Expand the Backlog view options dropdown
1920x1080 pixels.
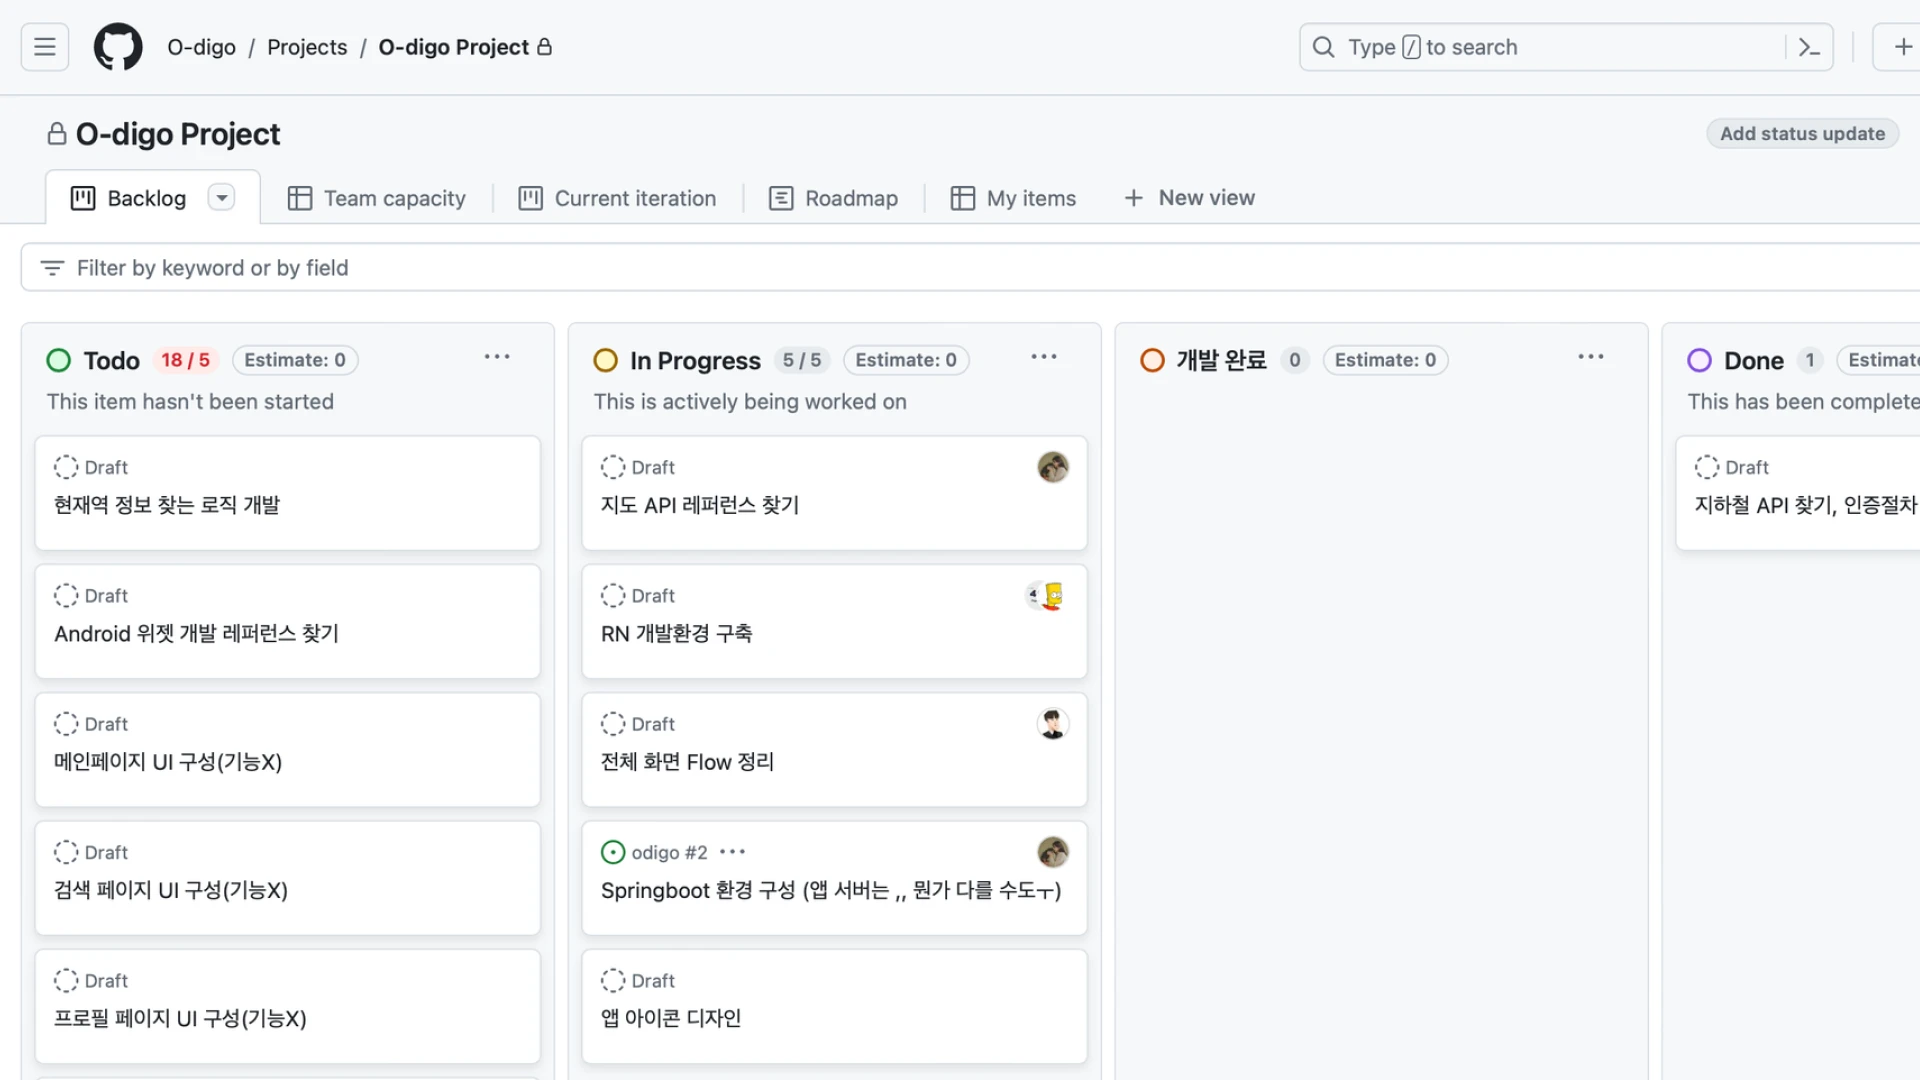221,198
